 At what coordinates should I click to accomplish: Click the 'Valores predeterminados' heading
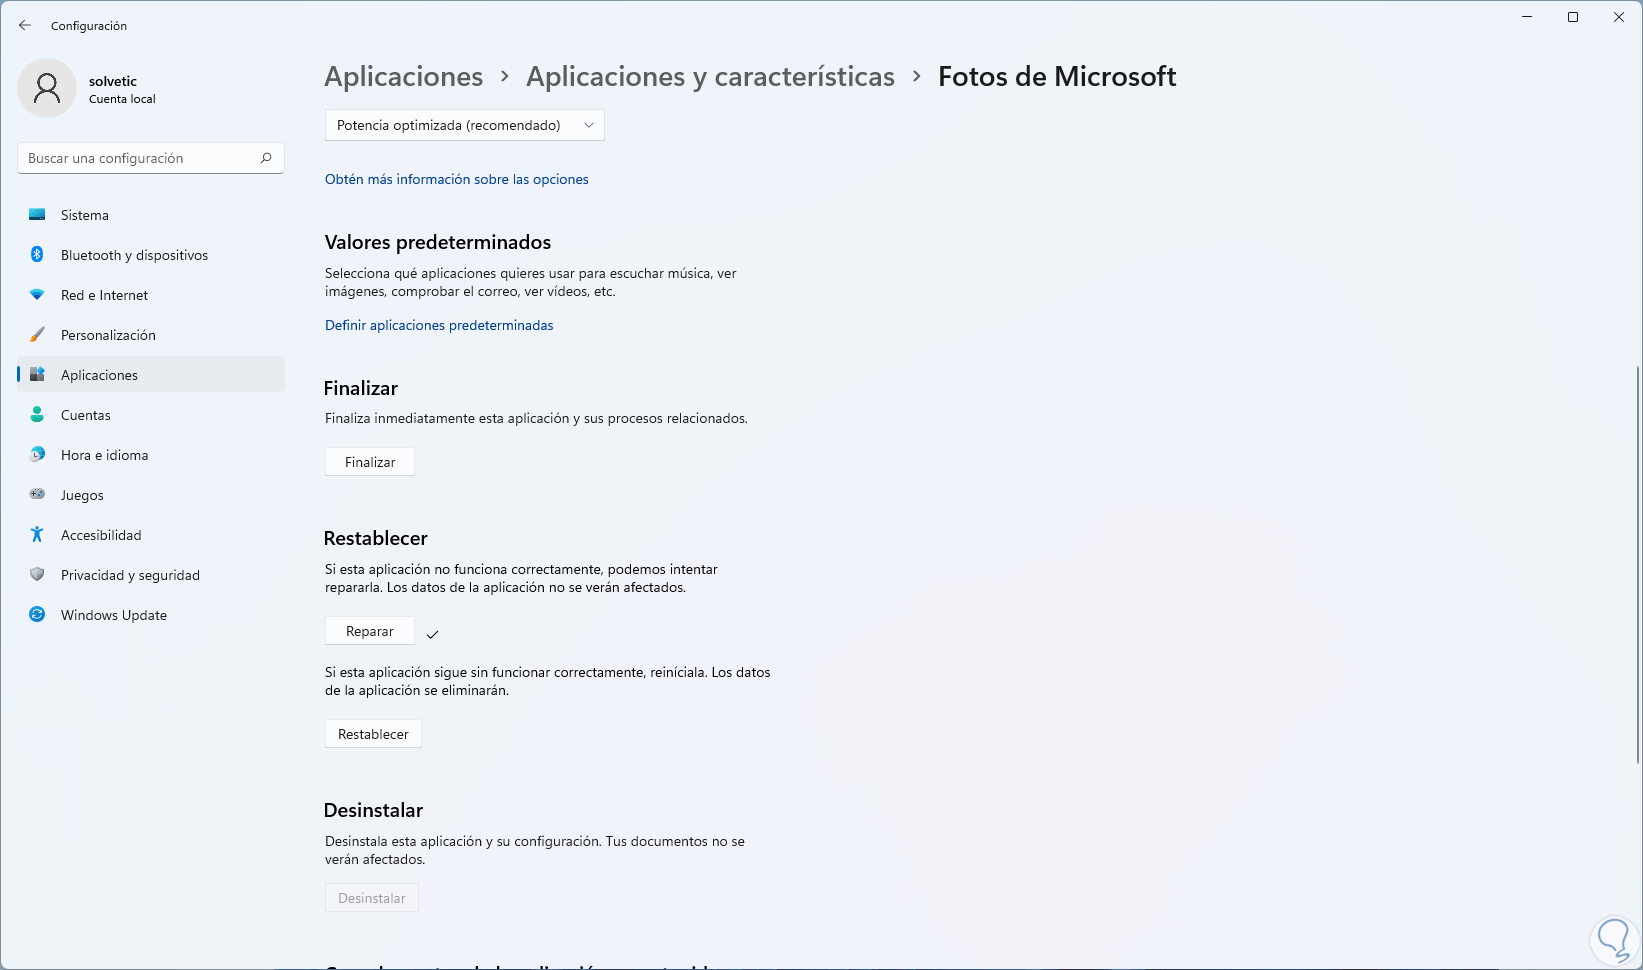438,242
